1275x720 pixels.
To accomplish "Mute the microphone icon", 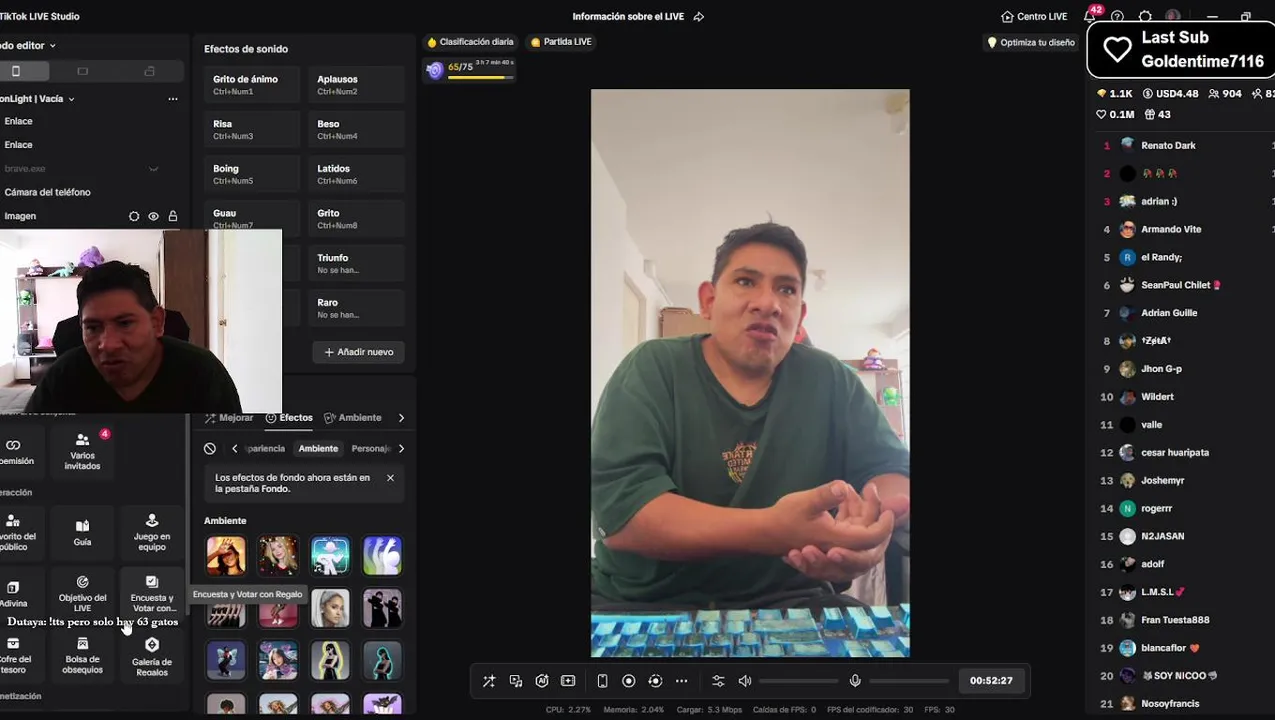I will tap(855, 681).
